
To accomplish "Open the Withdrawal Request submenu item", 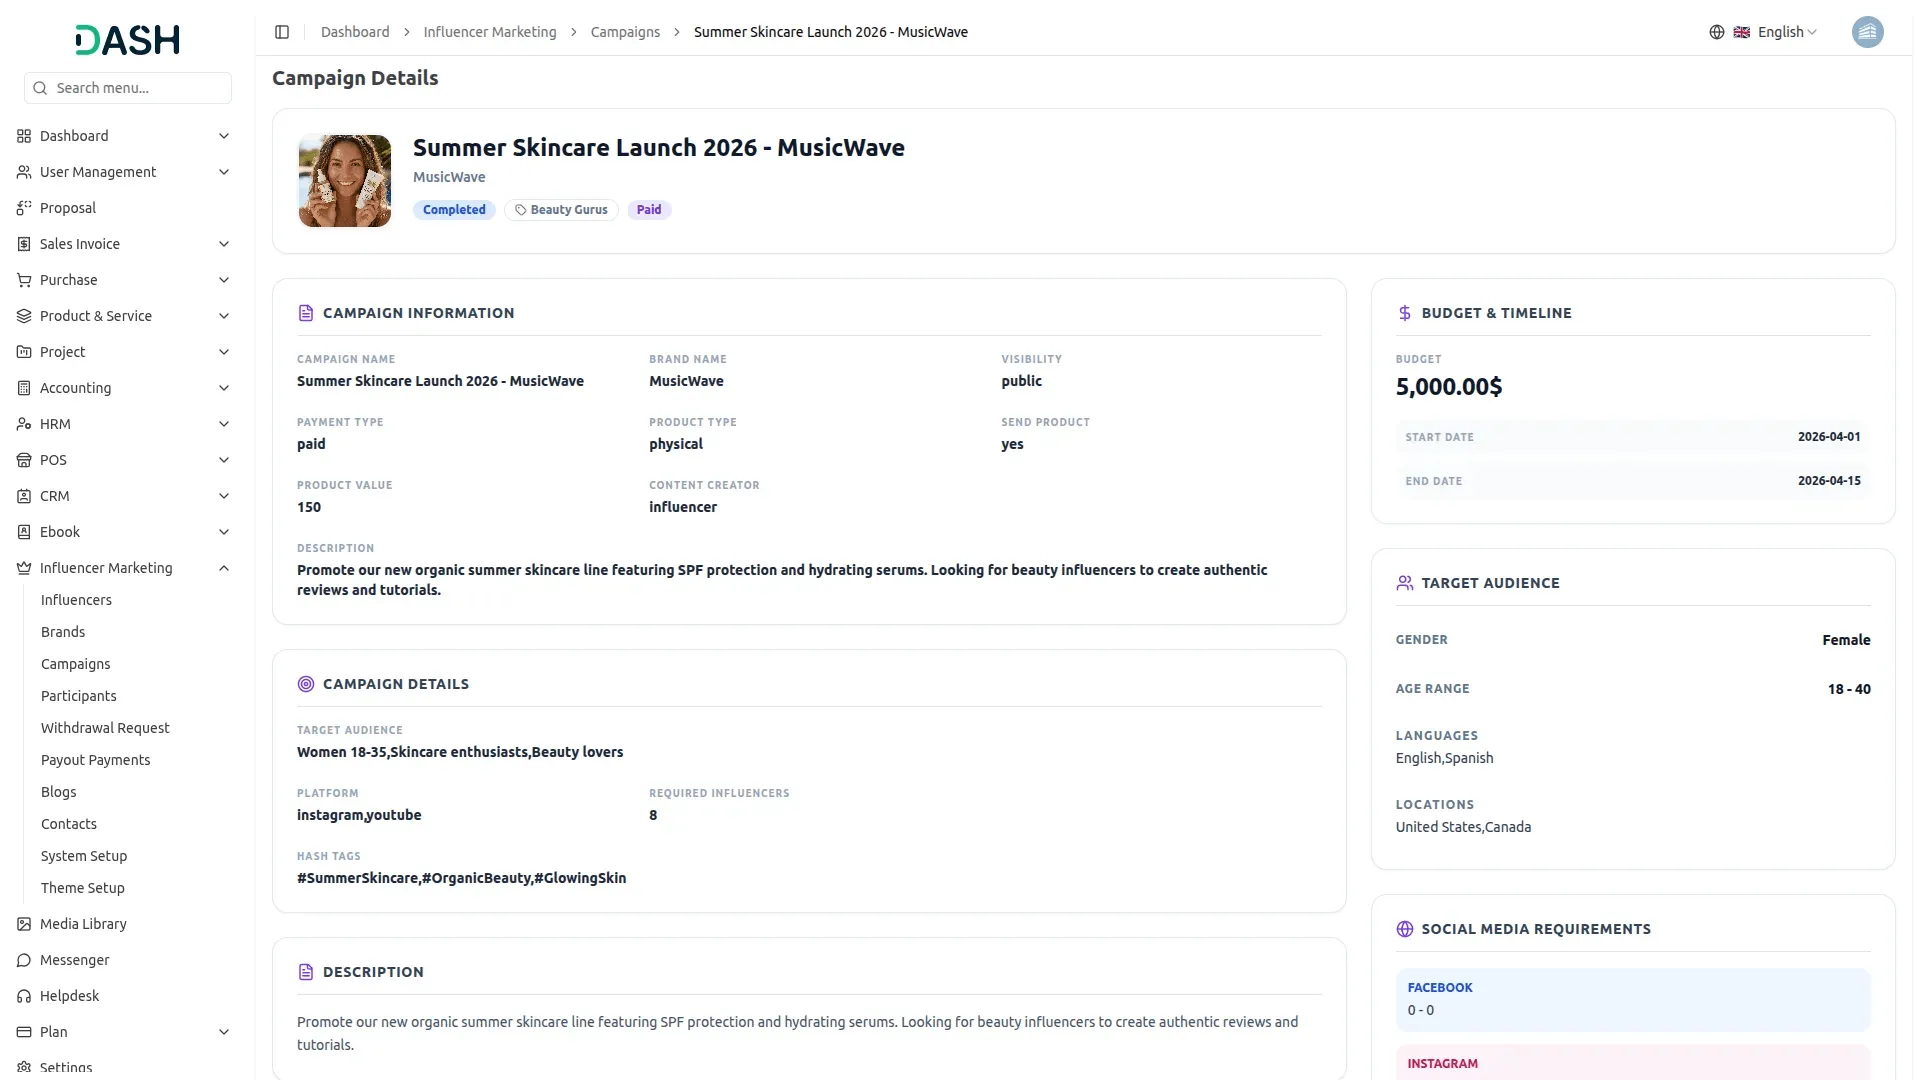I will (x=105, y=728).
